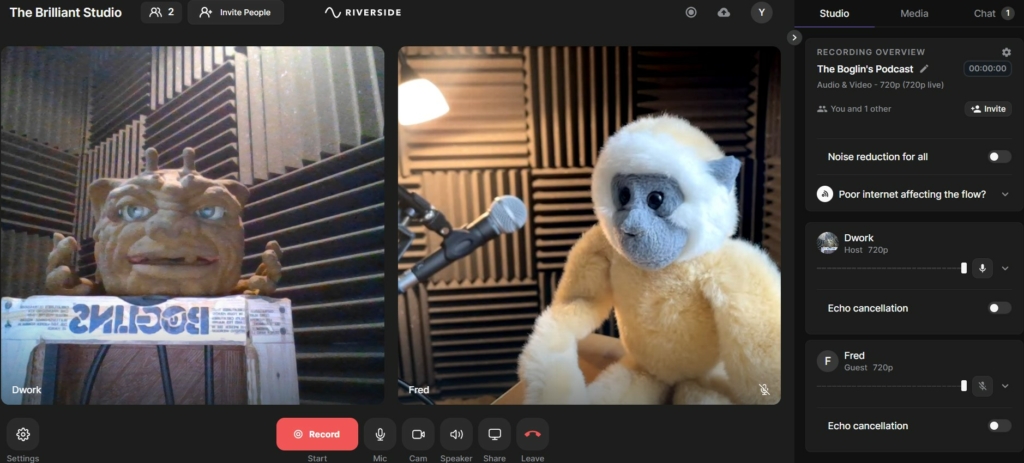The image size is (1024, 463).
Task: Toggle Dwork's Echo cancellation switch
Action: 999,308
